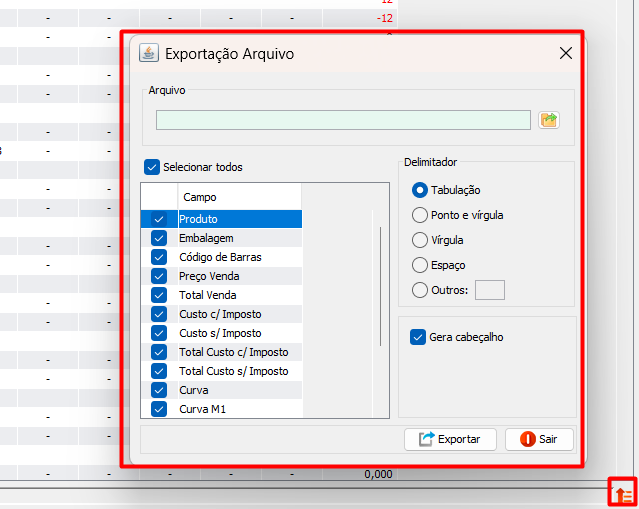
Task: Click the Java icon in dialog title bar
Action: (x=149, y=53)
